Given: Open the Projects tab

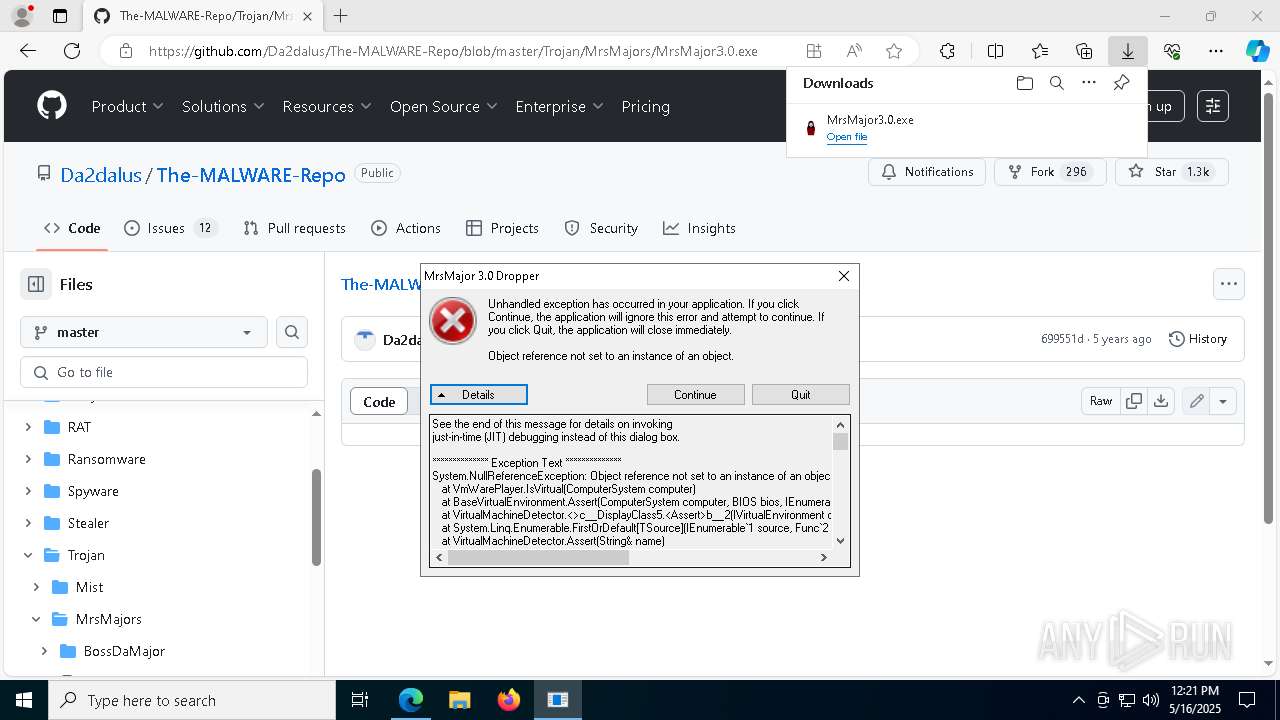Looking at the screenshot, I should click(502, 228).
